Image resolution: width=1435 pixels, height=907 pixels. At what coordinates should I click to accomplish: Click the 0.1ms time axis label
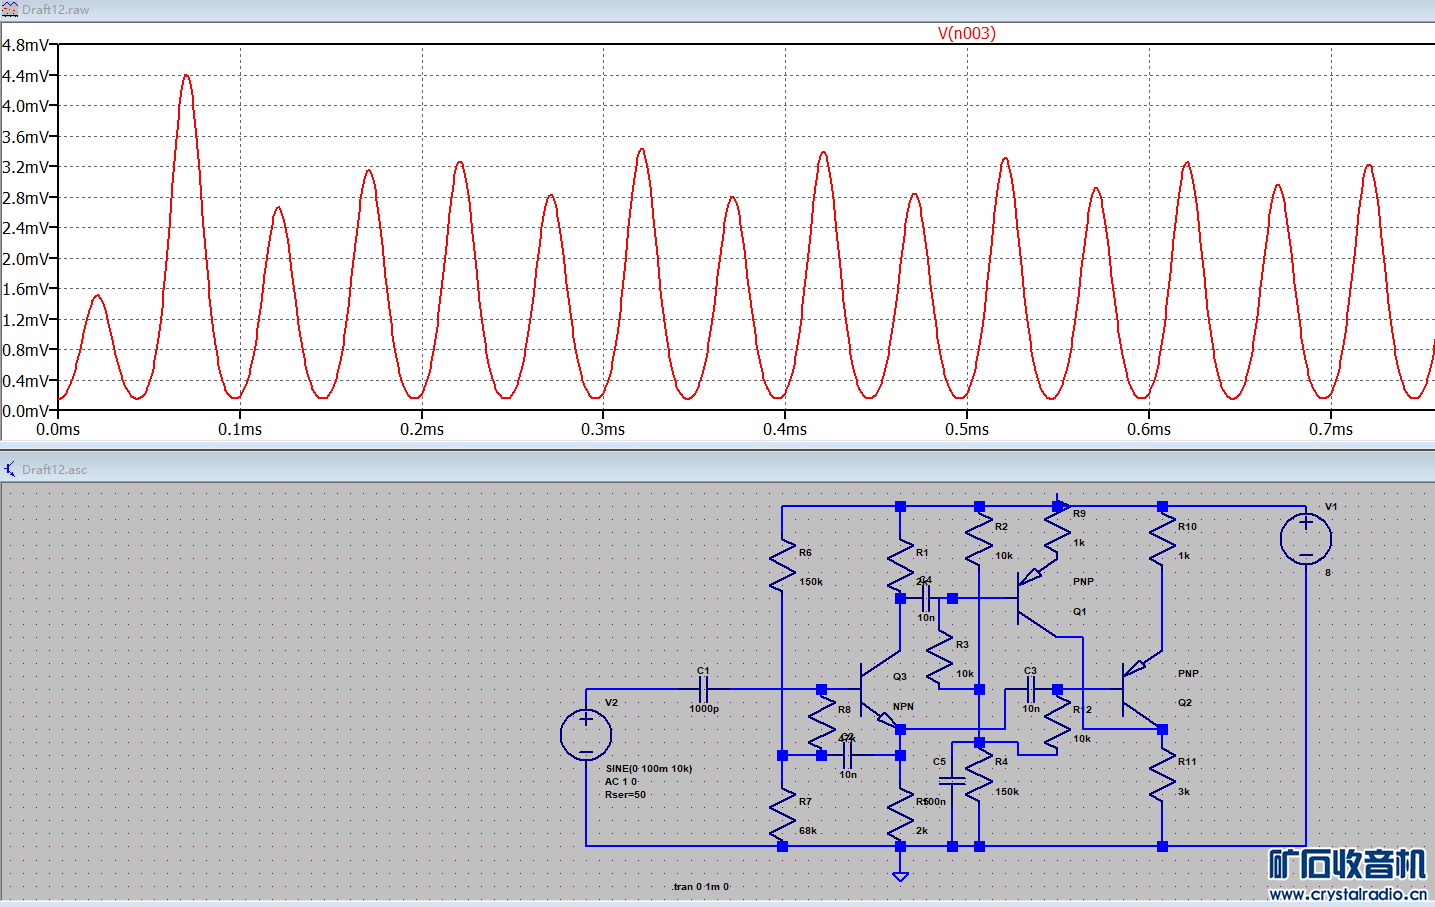(240, 429)
